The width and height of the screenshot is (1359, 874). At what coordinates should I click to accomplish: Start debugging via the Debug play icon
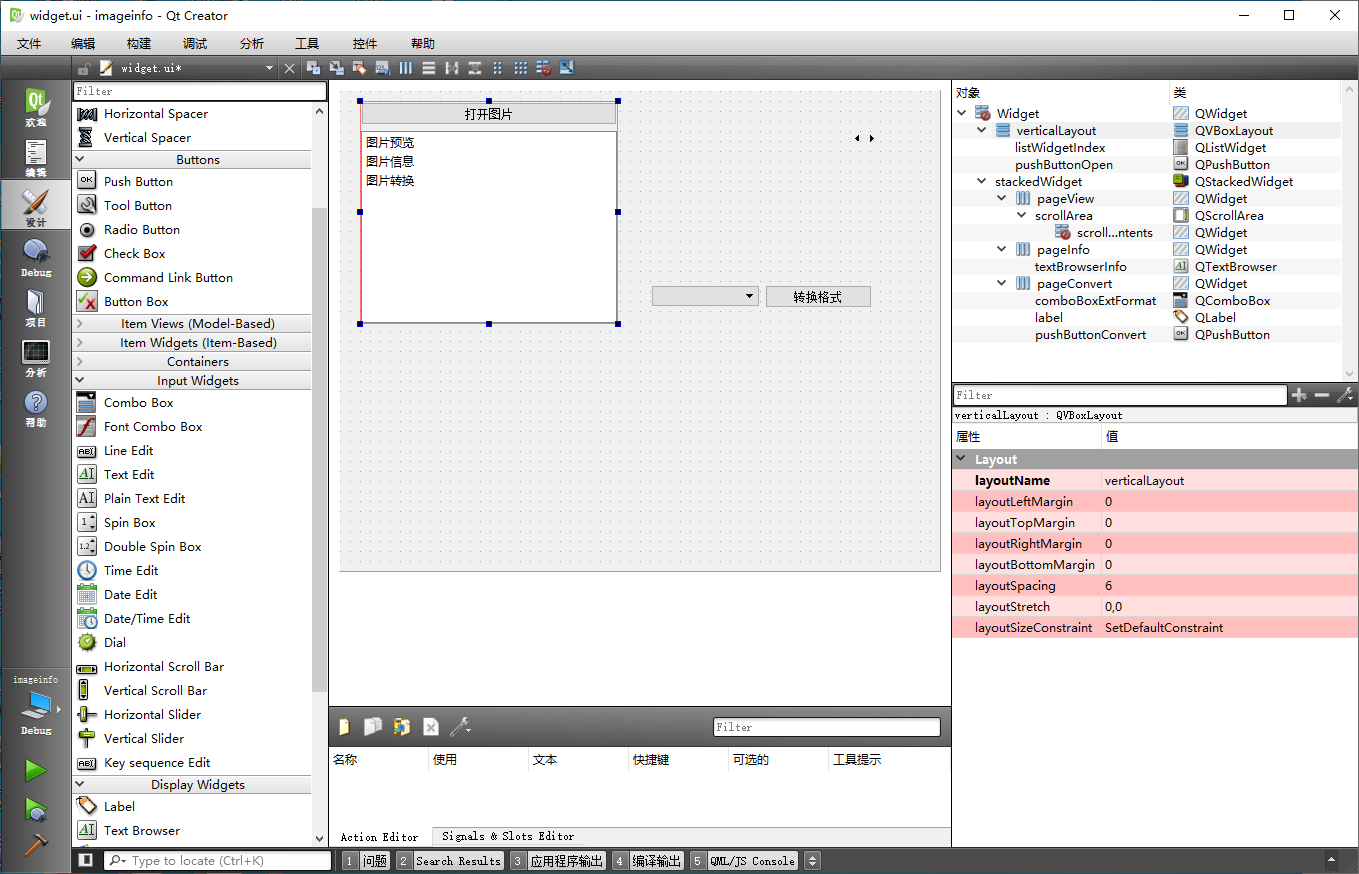coord(33,813)
